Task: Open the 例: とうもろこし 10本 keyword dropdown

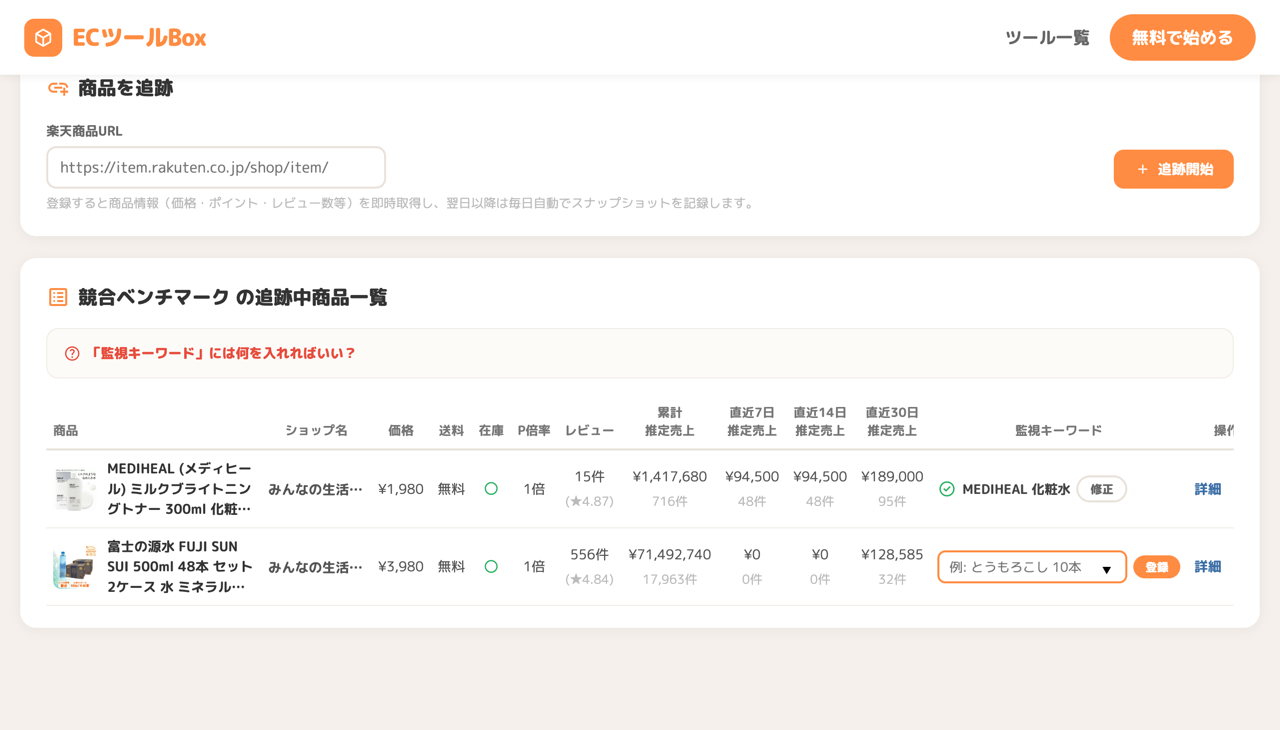Action: click(x=1032, y=567)
